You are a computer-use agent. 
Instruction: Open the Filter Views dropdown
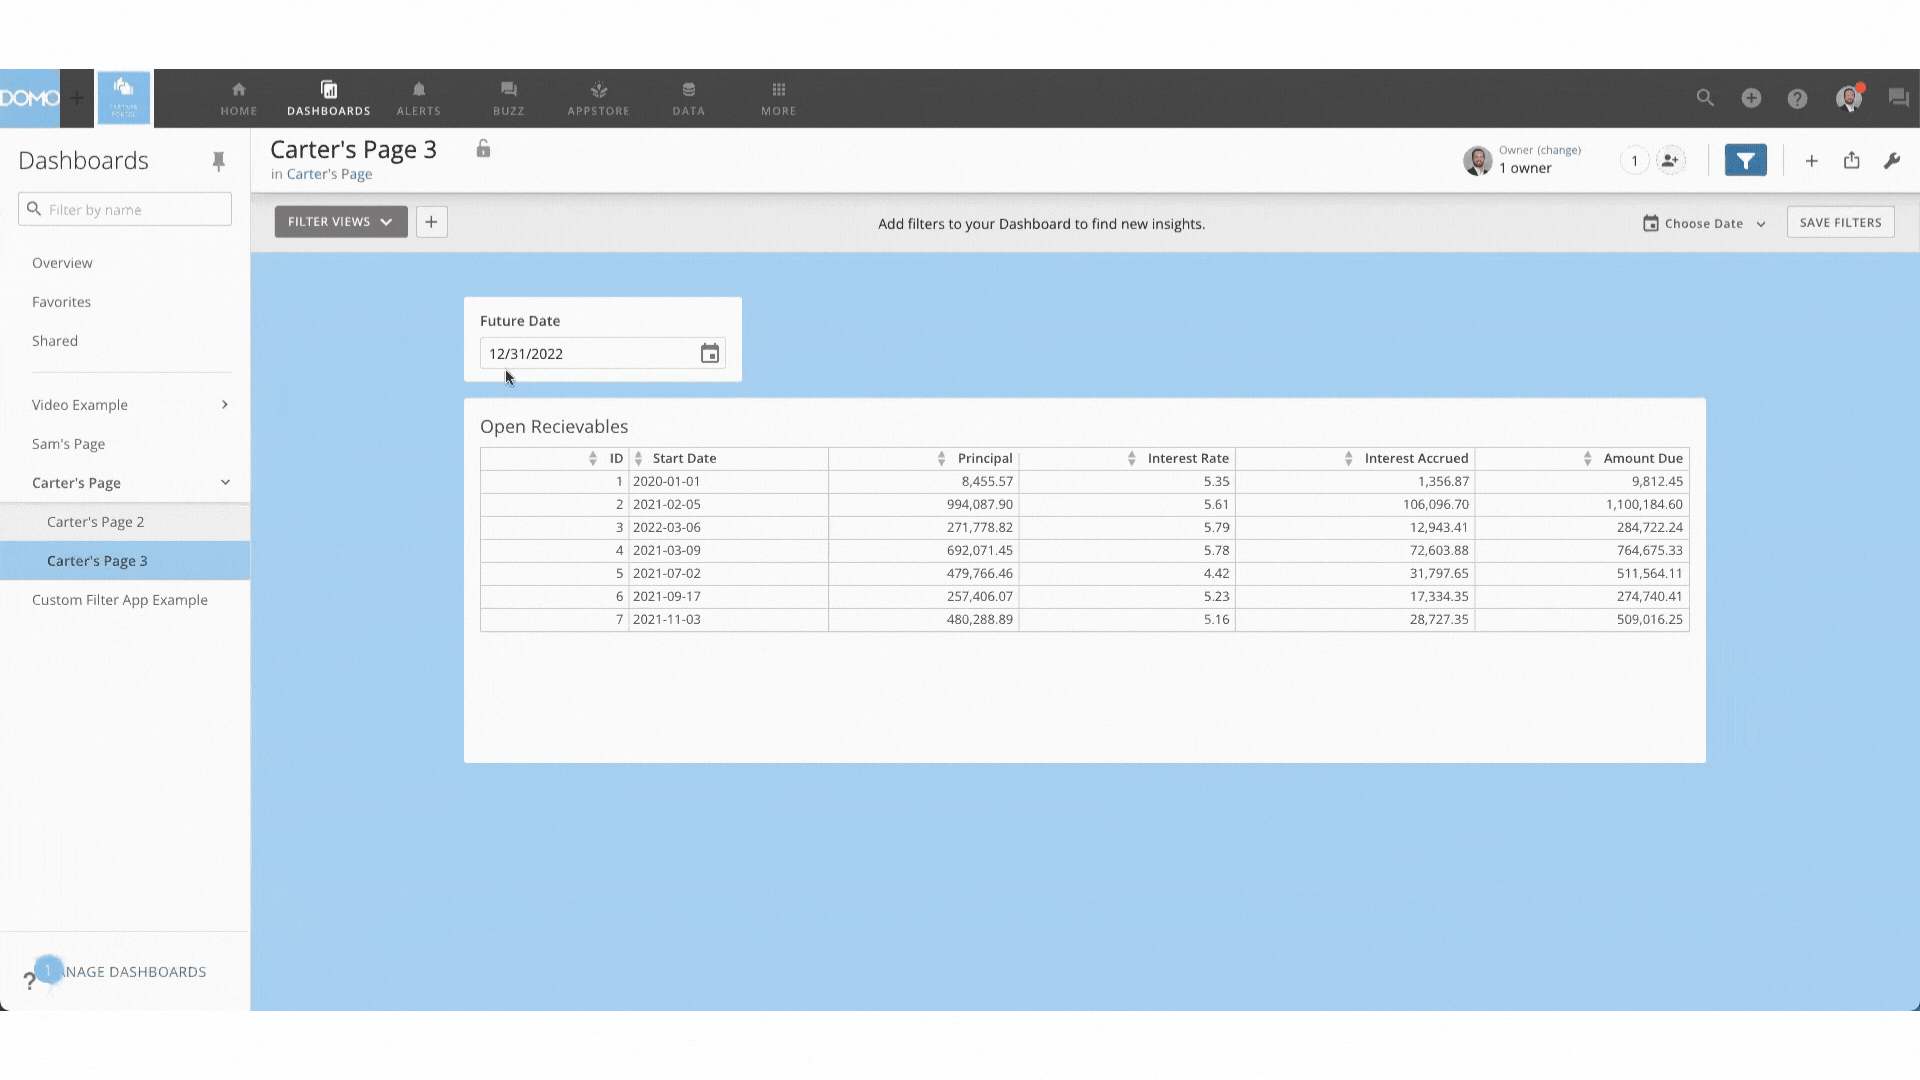[340, 222]
